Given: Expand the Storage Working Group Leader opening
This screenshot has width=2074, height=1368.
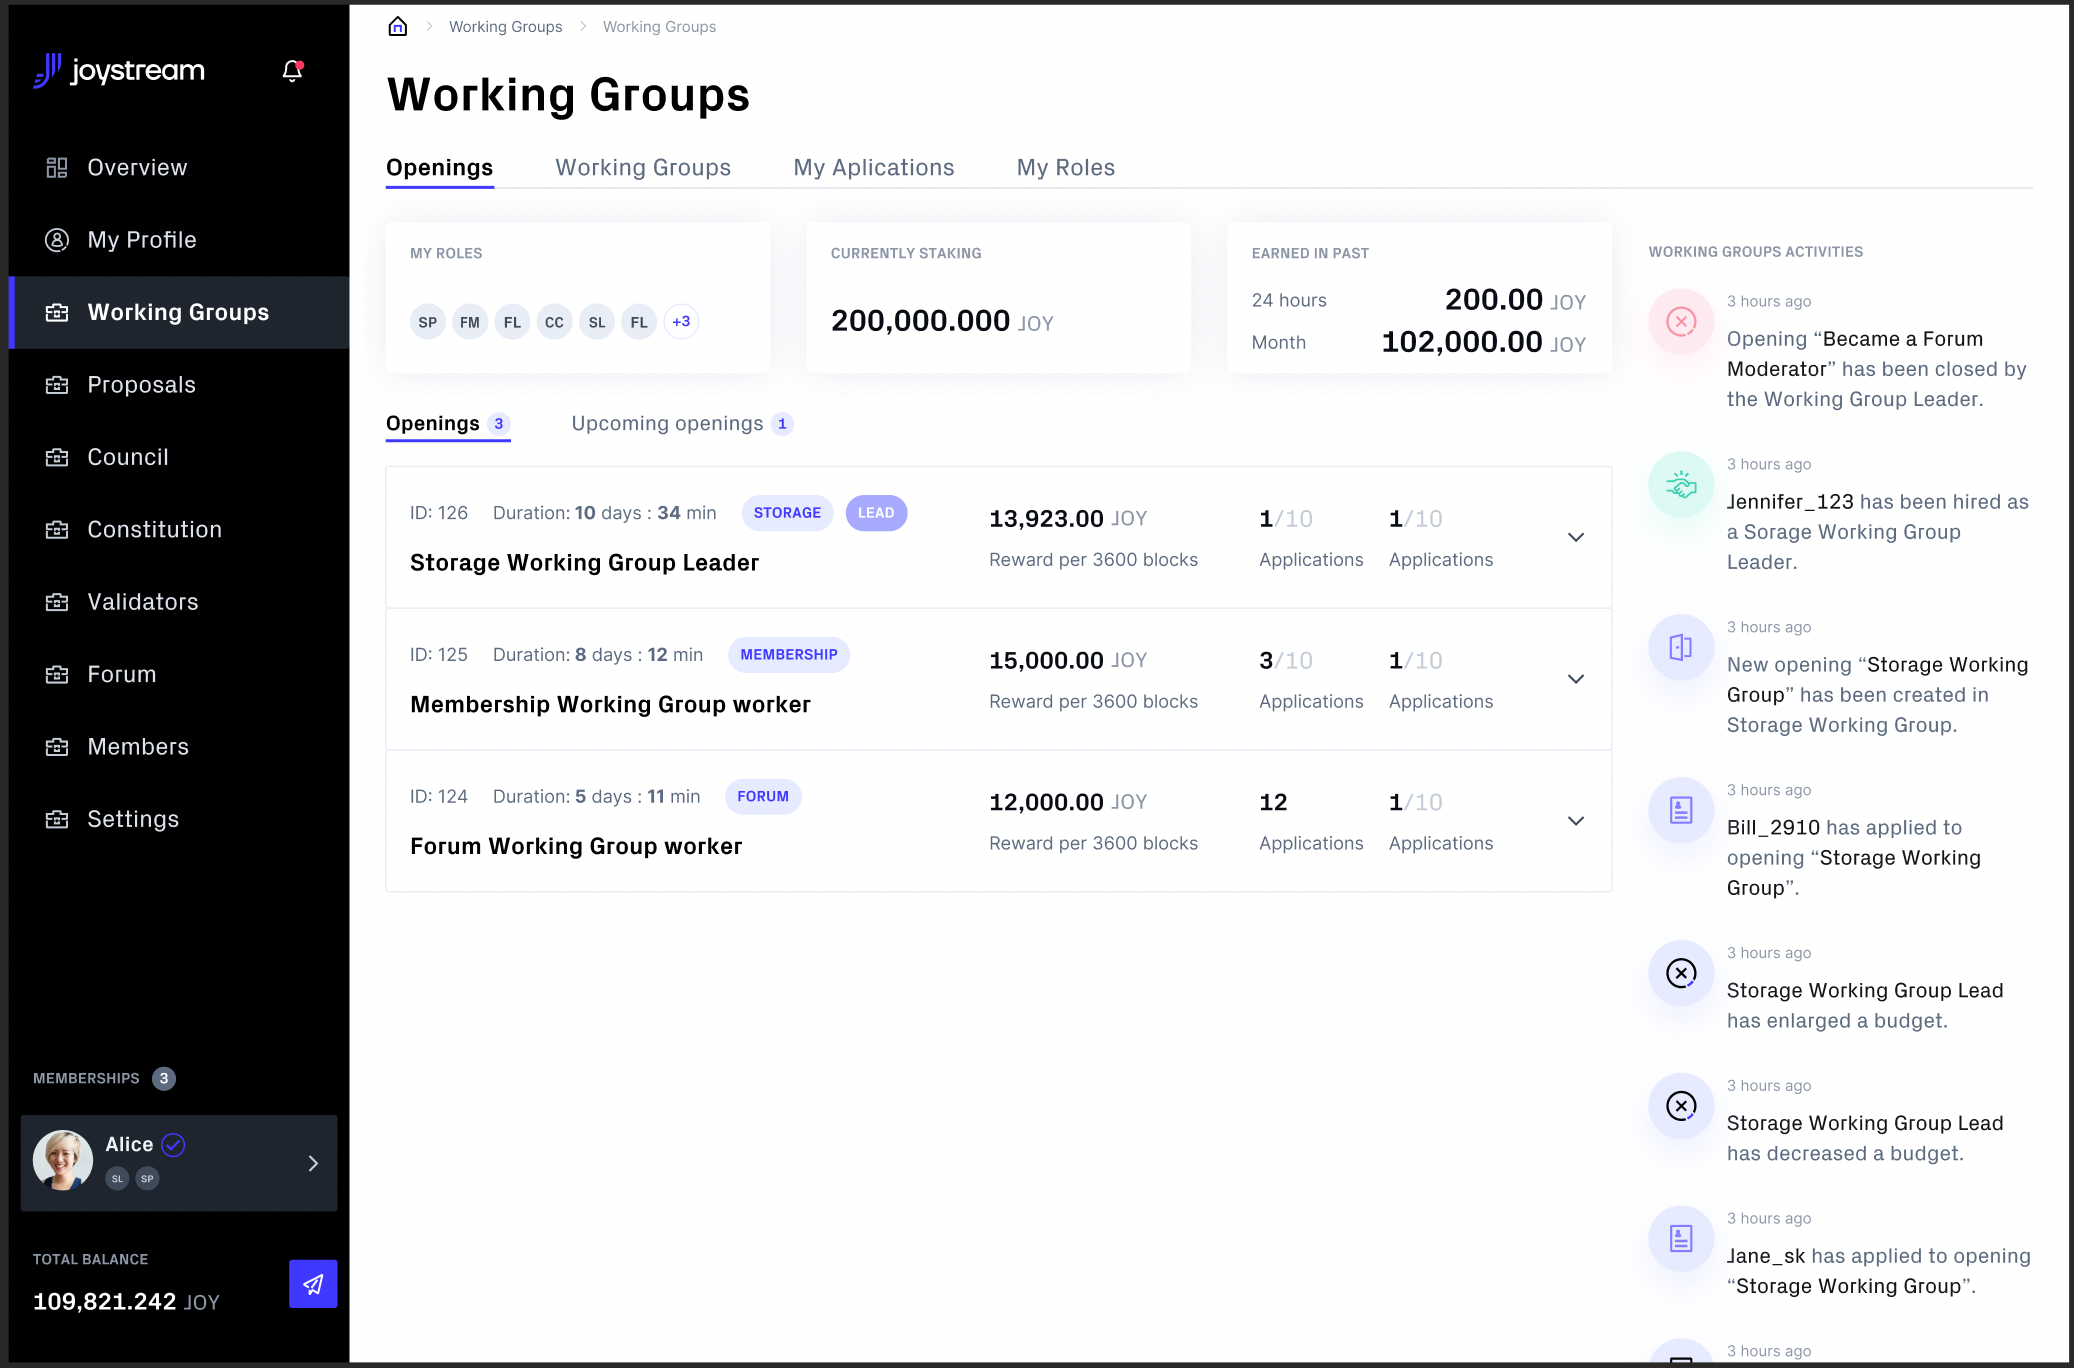Looking at the screenshot, I should pos(1575,537).
